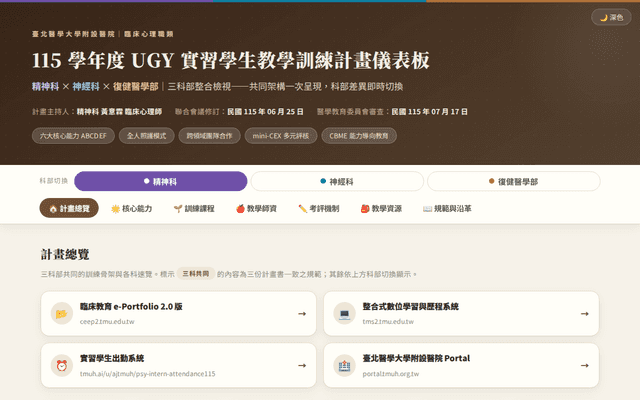This screenshot has width=640, height=400.
Task: Click the 115 學年度 UGY dashboard title
Action: [x=231, y=60]
